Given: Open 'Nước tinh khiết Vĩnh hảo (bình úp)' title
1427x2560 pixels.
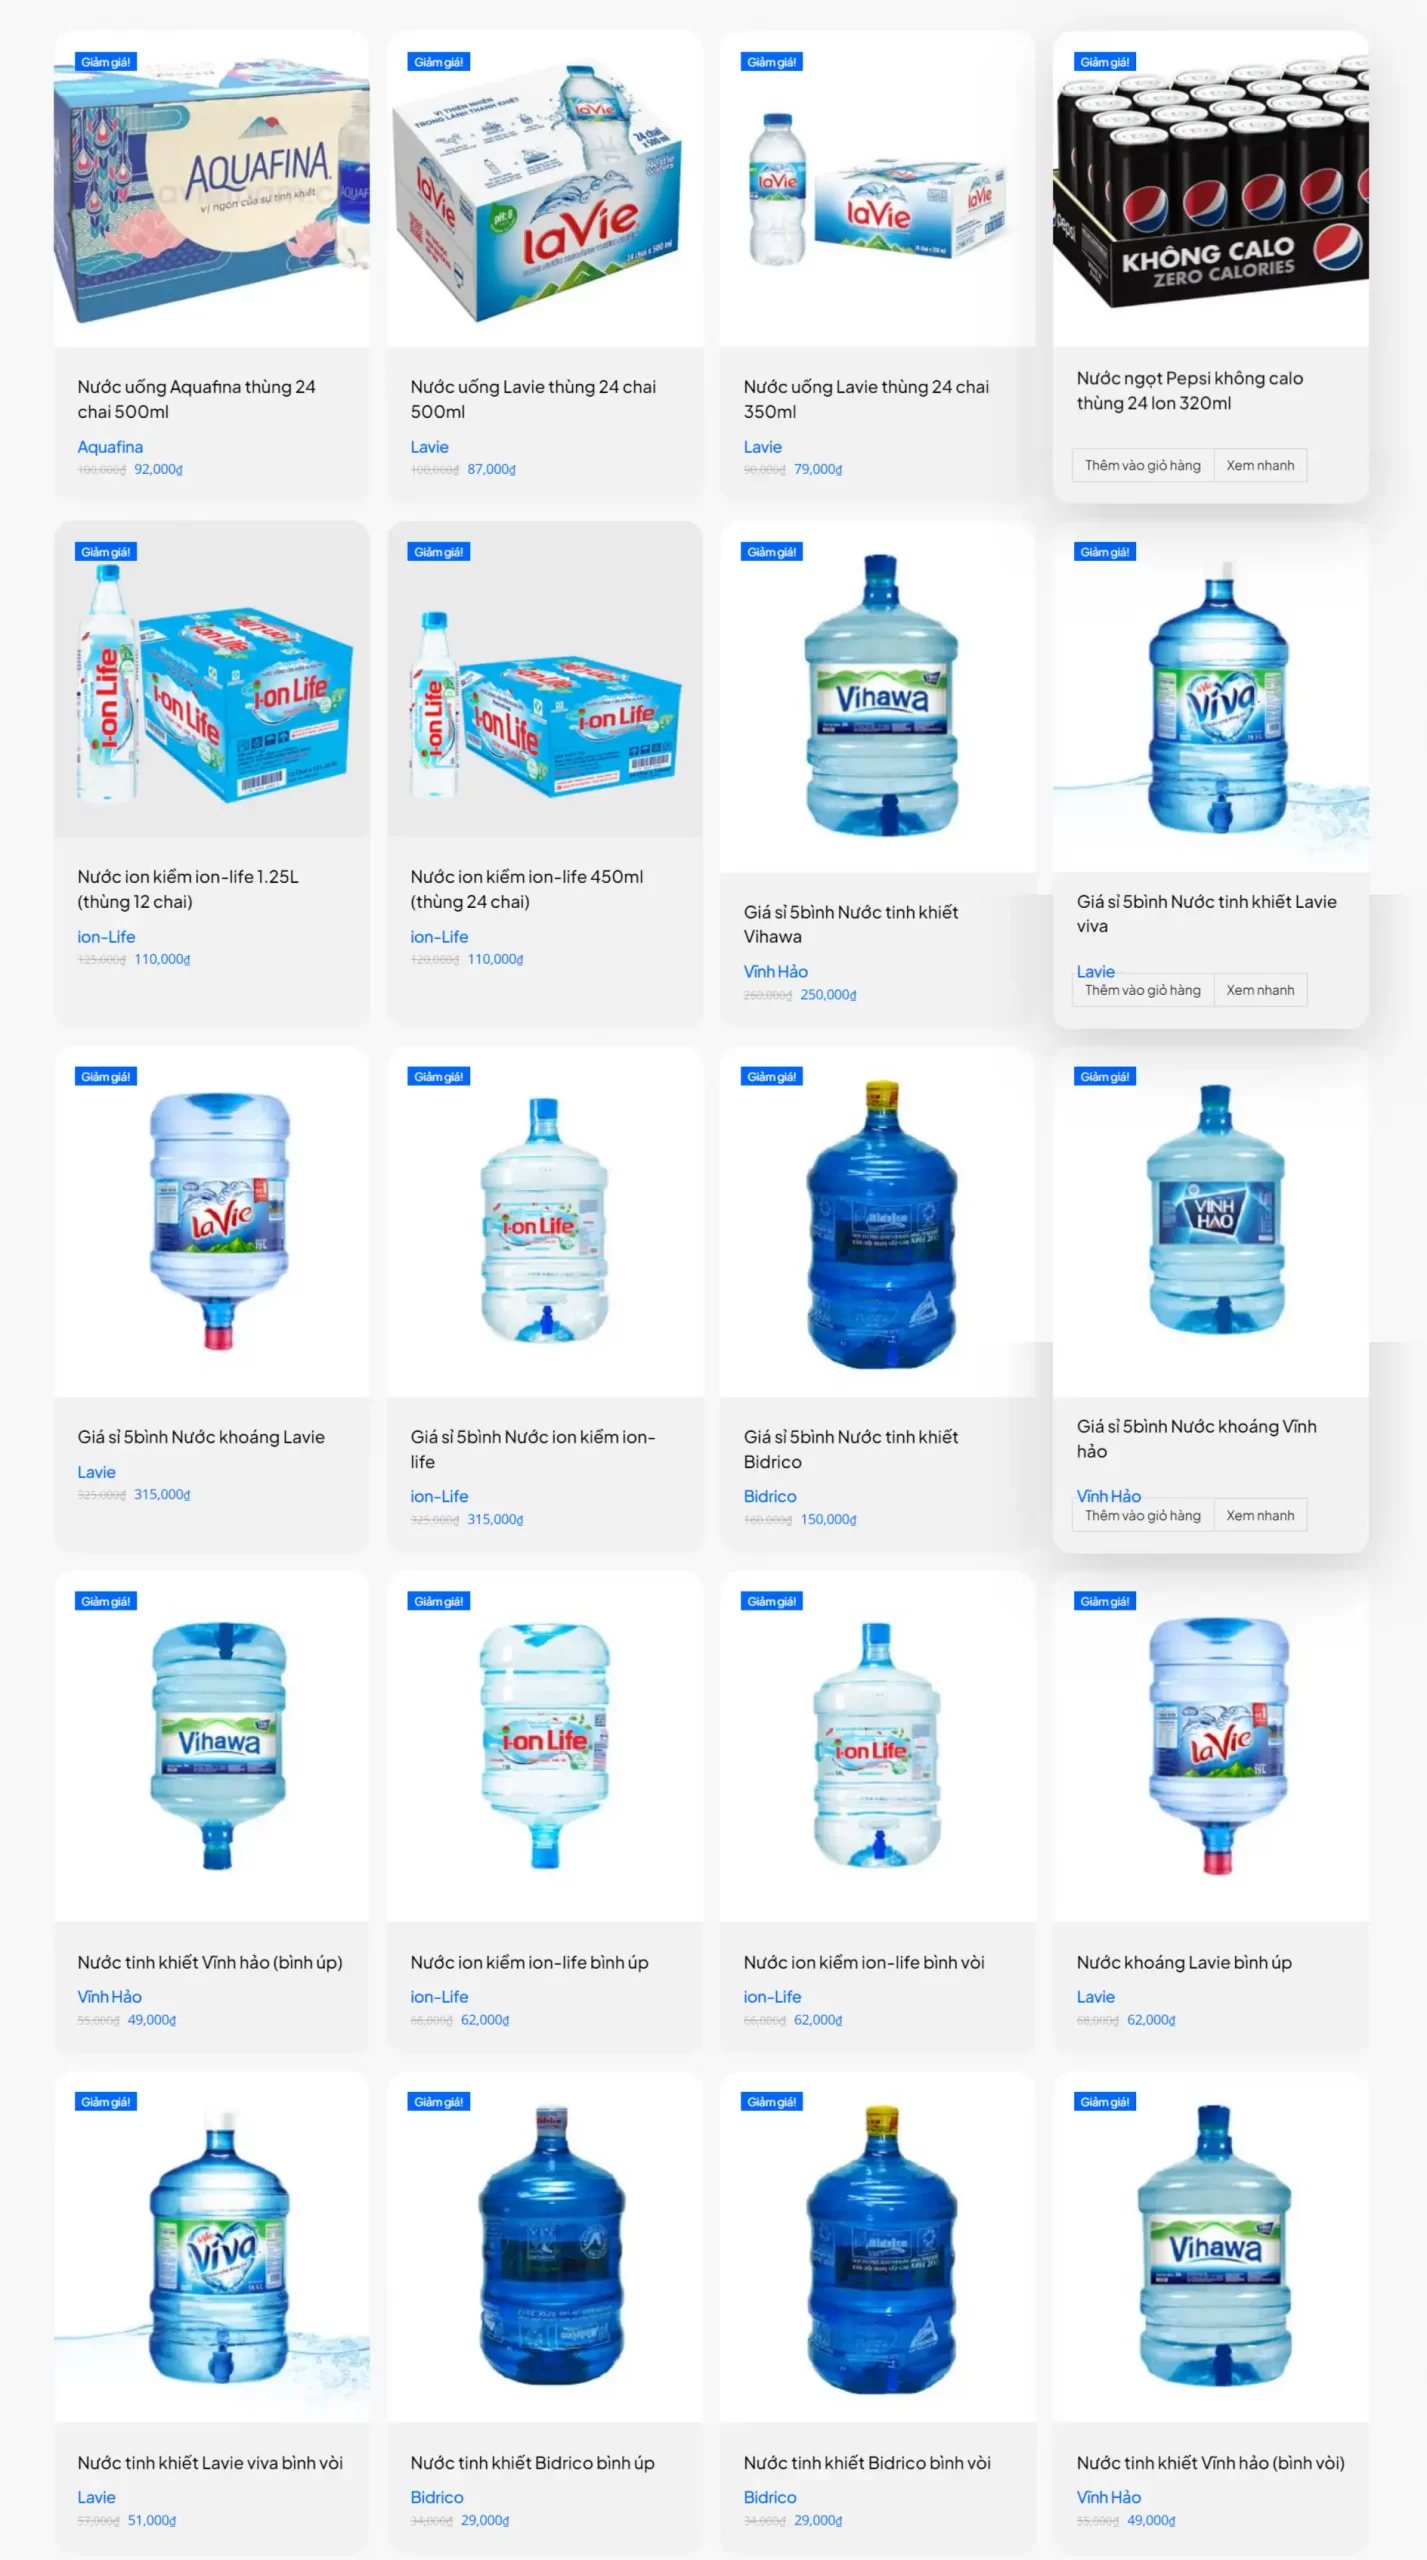Looking at the screenshot, I should (210, 1962).
